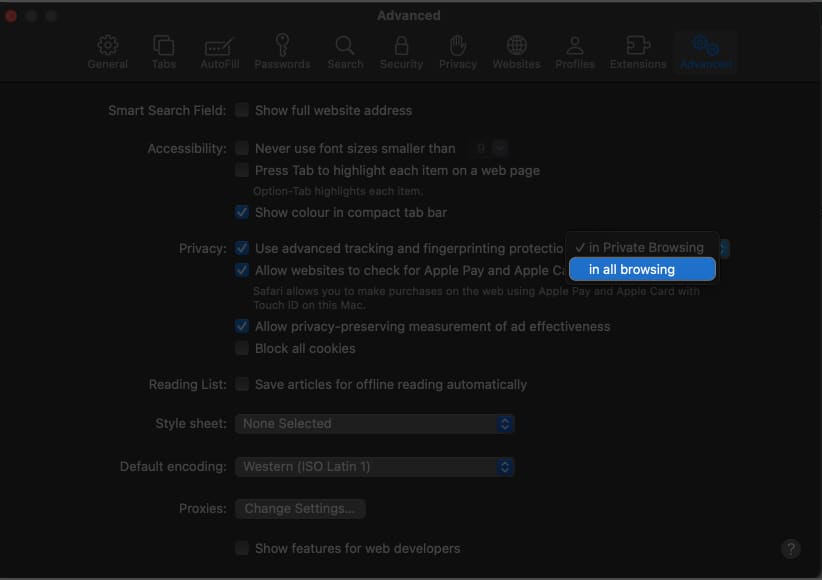Disable privacy-preserving measurement of ad effectiveness
Viewport: 822px width, 580px height.
(x=242, y=326)
